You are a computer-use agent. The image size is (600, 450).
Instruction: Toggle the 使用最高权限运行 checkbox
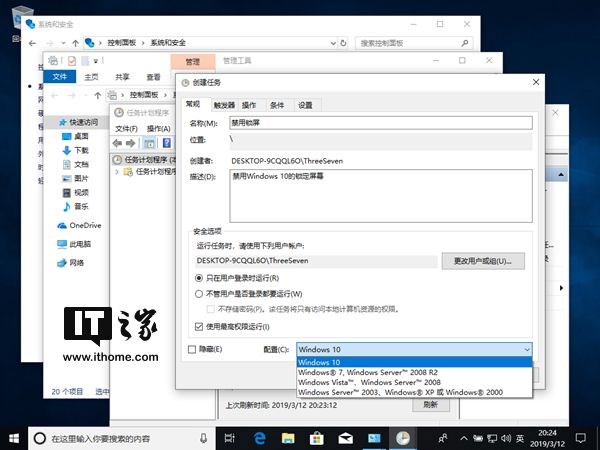coord(199,326)
